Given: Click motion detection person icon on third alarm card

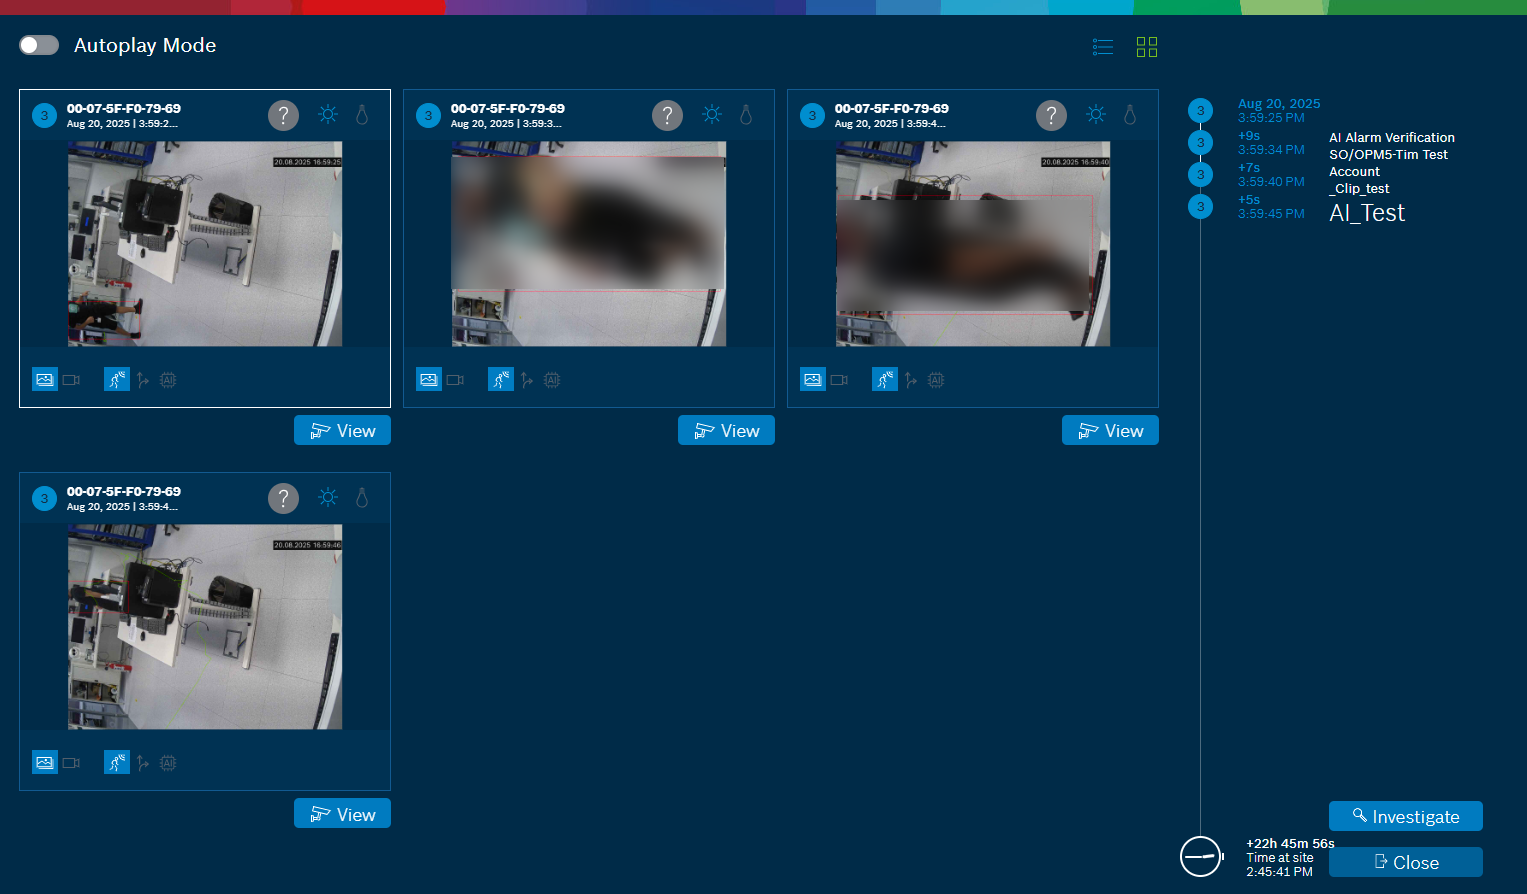Looking at the screenshot, I should click(884, 380).
